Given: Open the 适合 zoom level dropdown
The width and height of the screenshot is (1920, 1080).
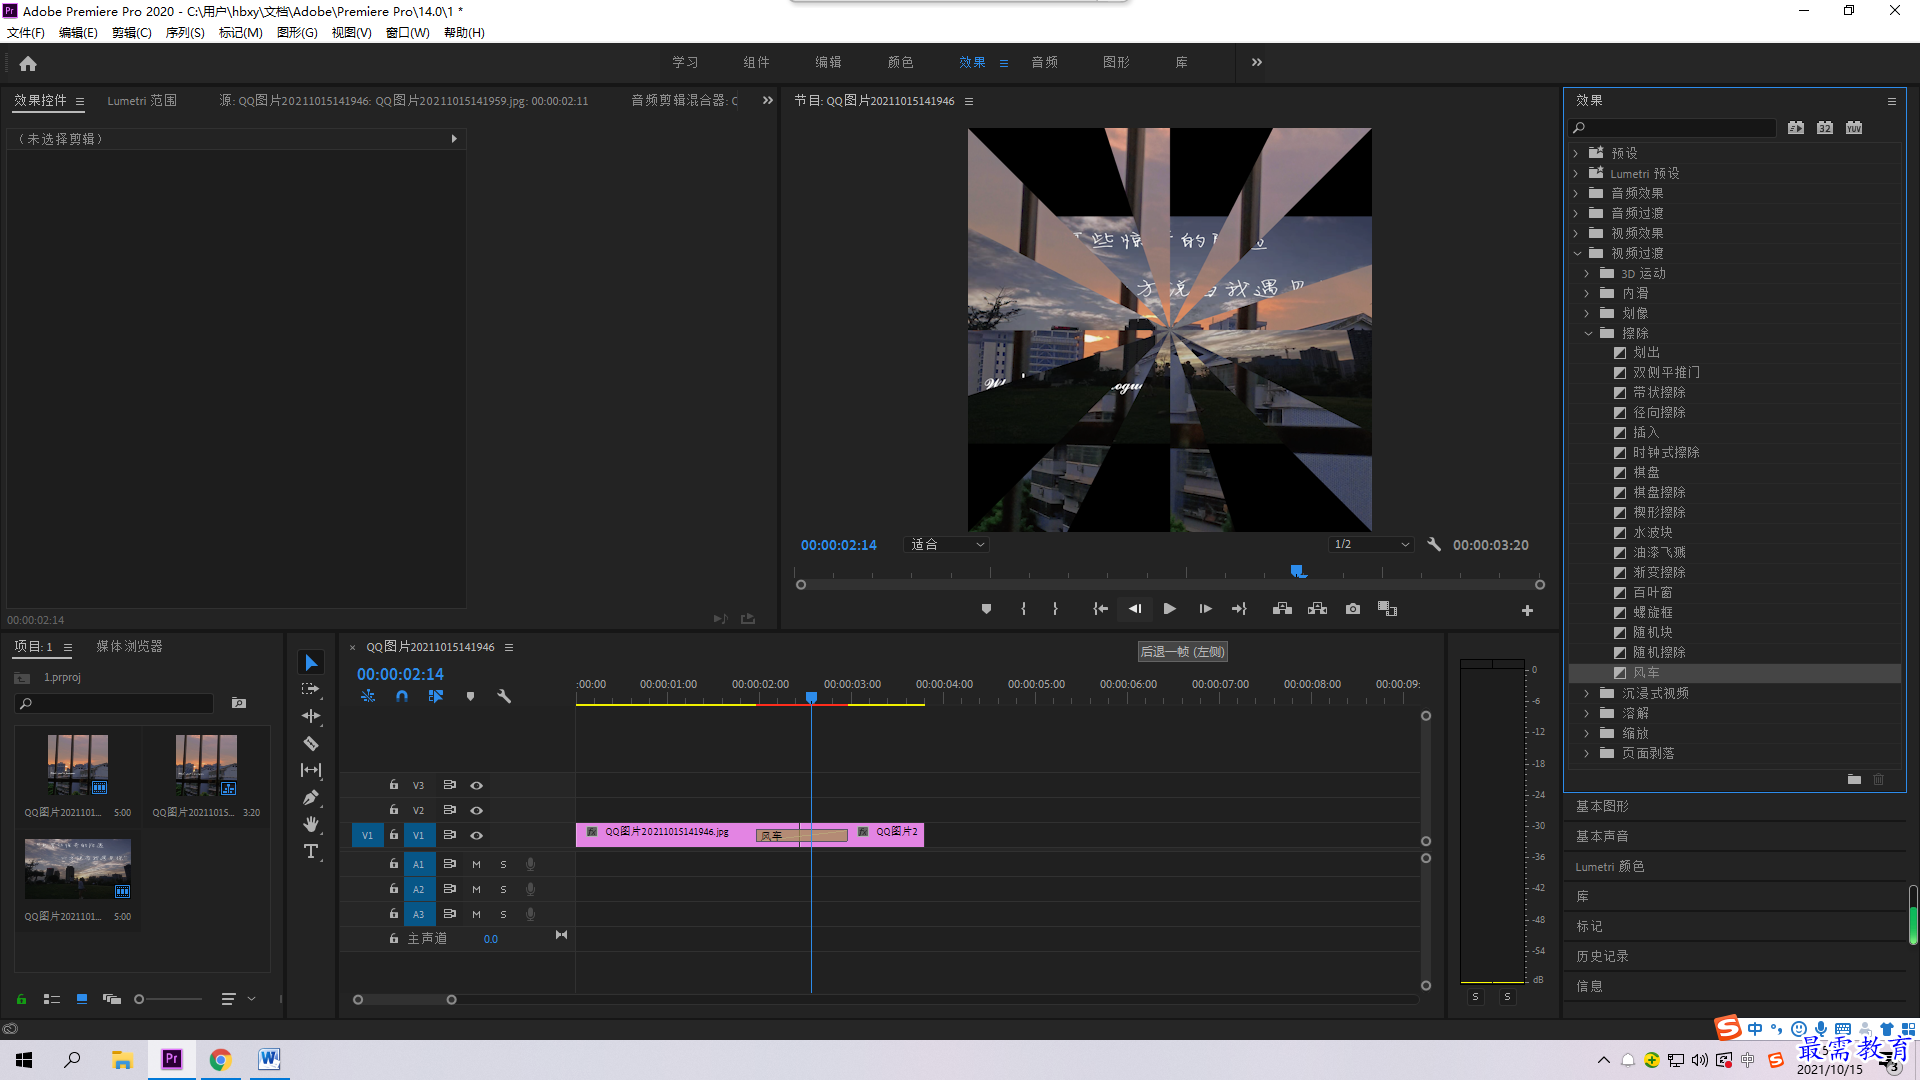Looking at the screenshot, I should 946,545.
